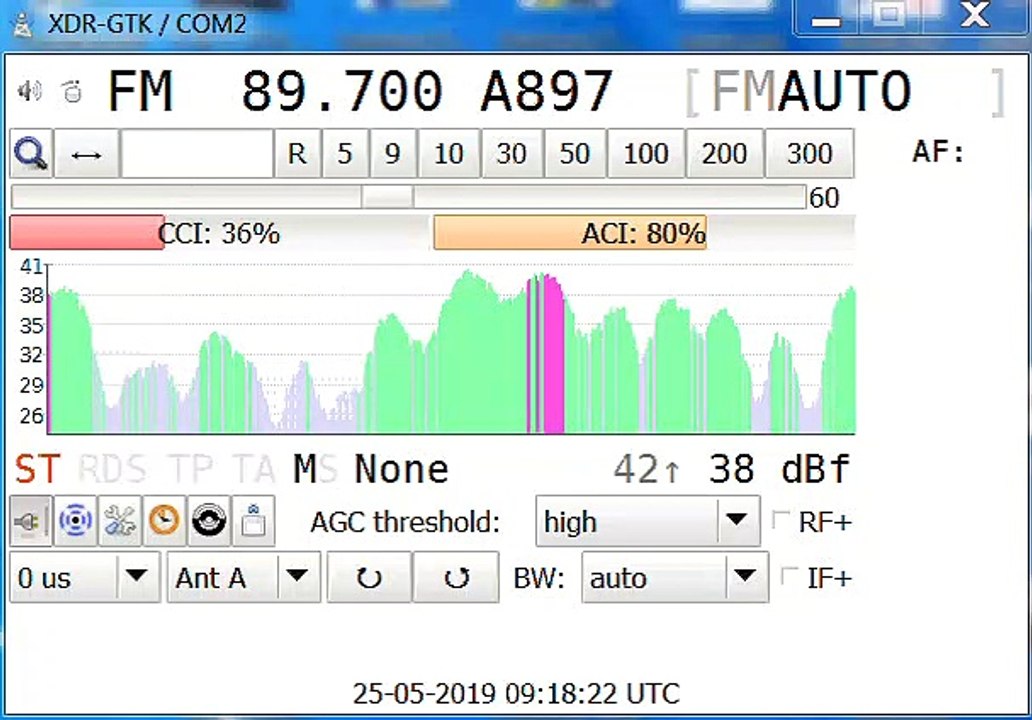1032x720 pixels.
Task: Click the 42 peak signal value
Action: pyautogui.click(x=646, y=469)
